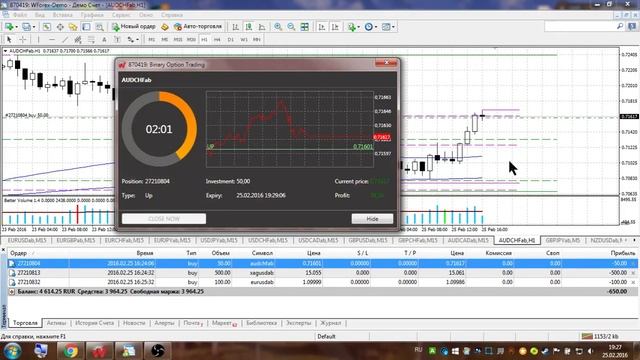Open the EURUSDab,M15 chart tab
The height and width of the screenshot is (360, 640).
27,240
